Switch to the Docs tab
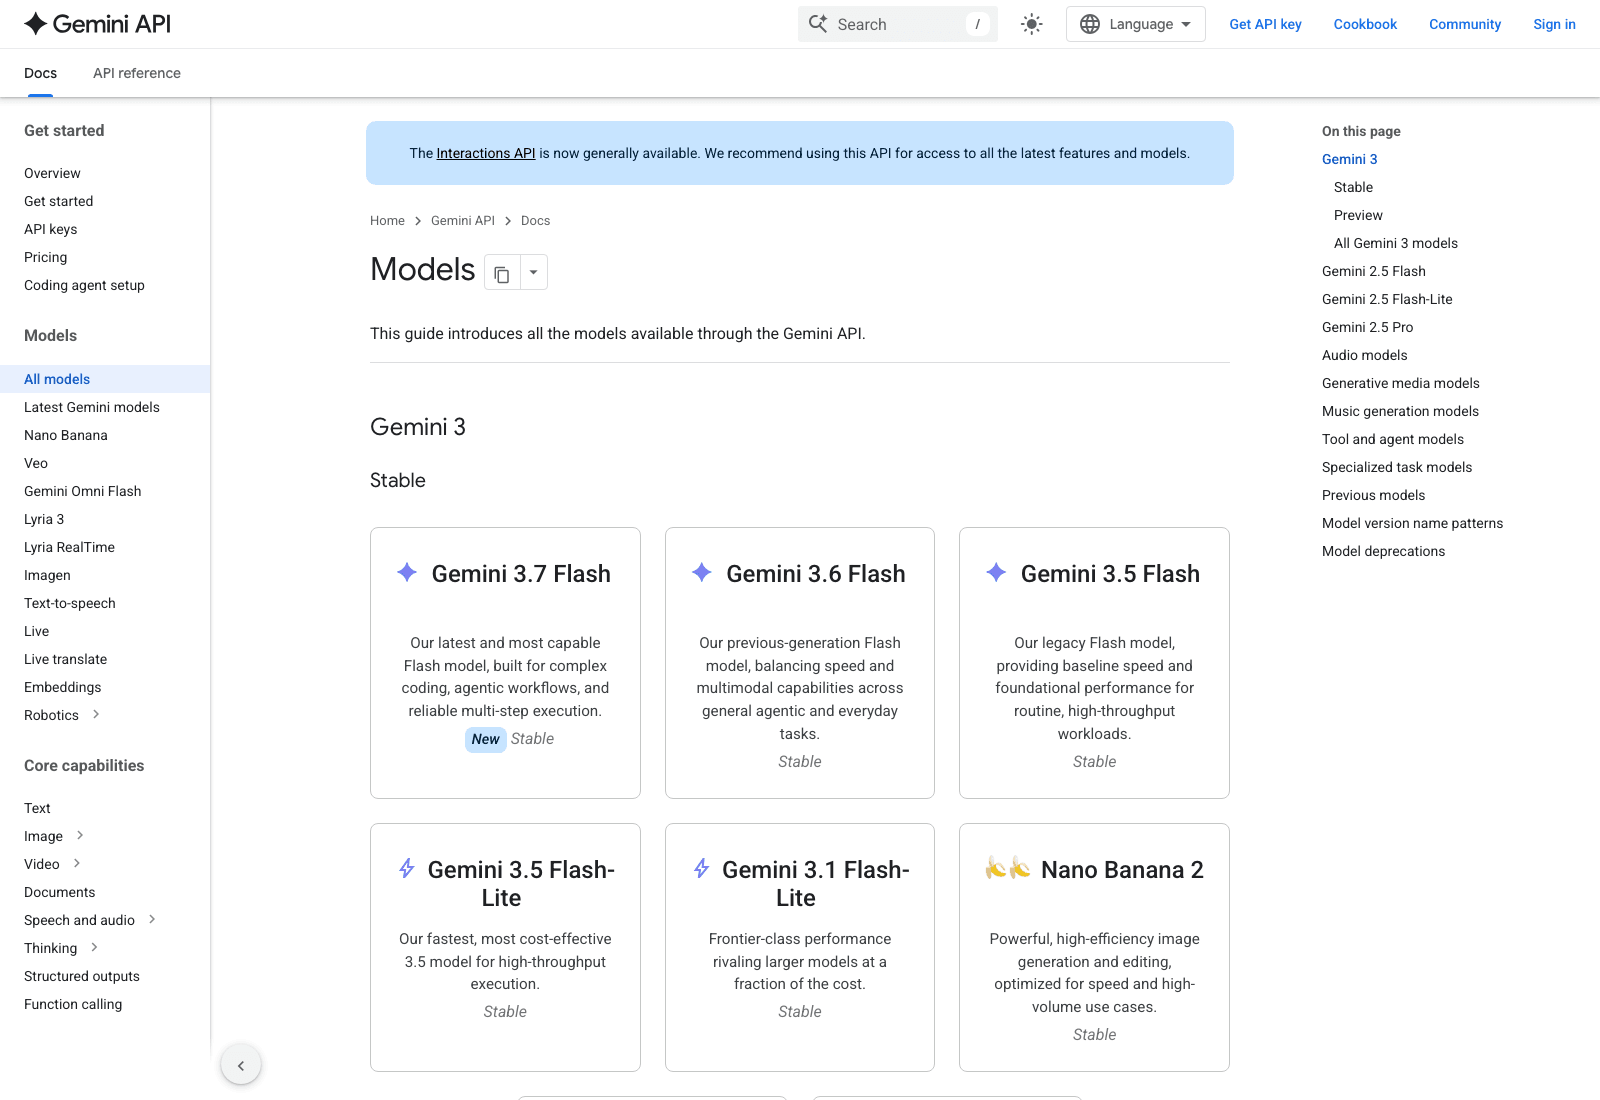1600x1100 pixels. (x=40, y=73)
